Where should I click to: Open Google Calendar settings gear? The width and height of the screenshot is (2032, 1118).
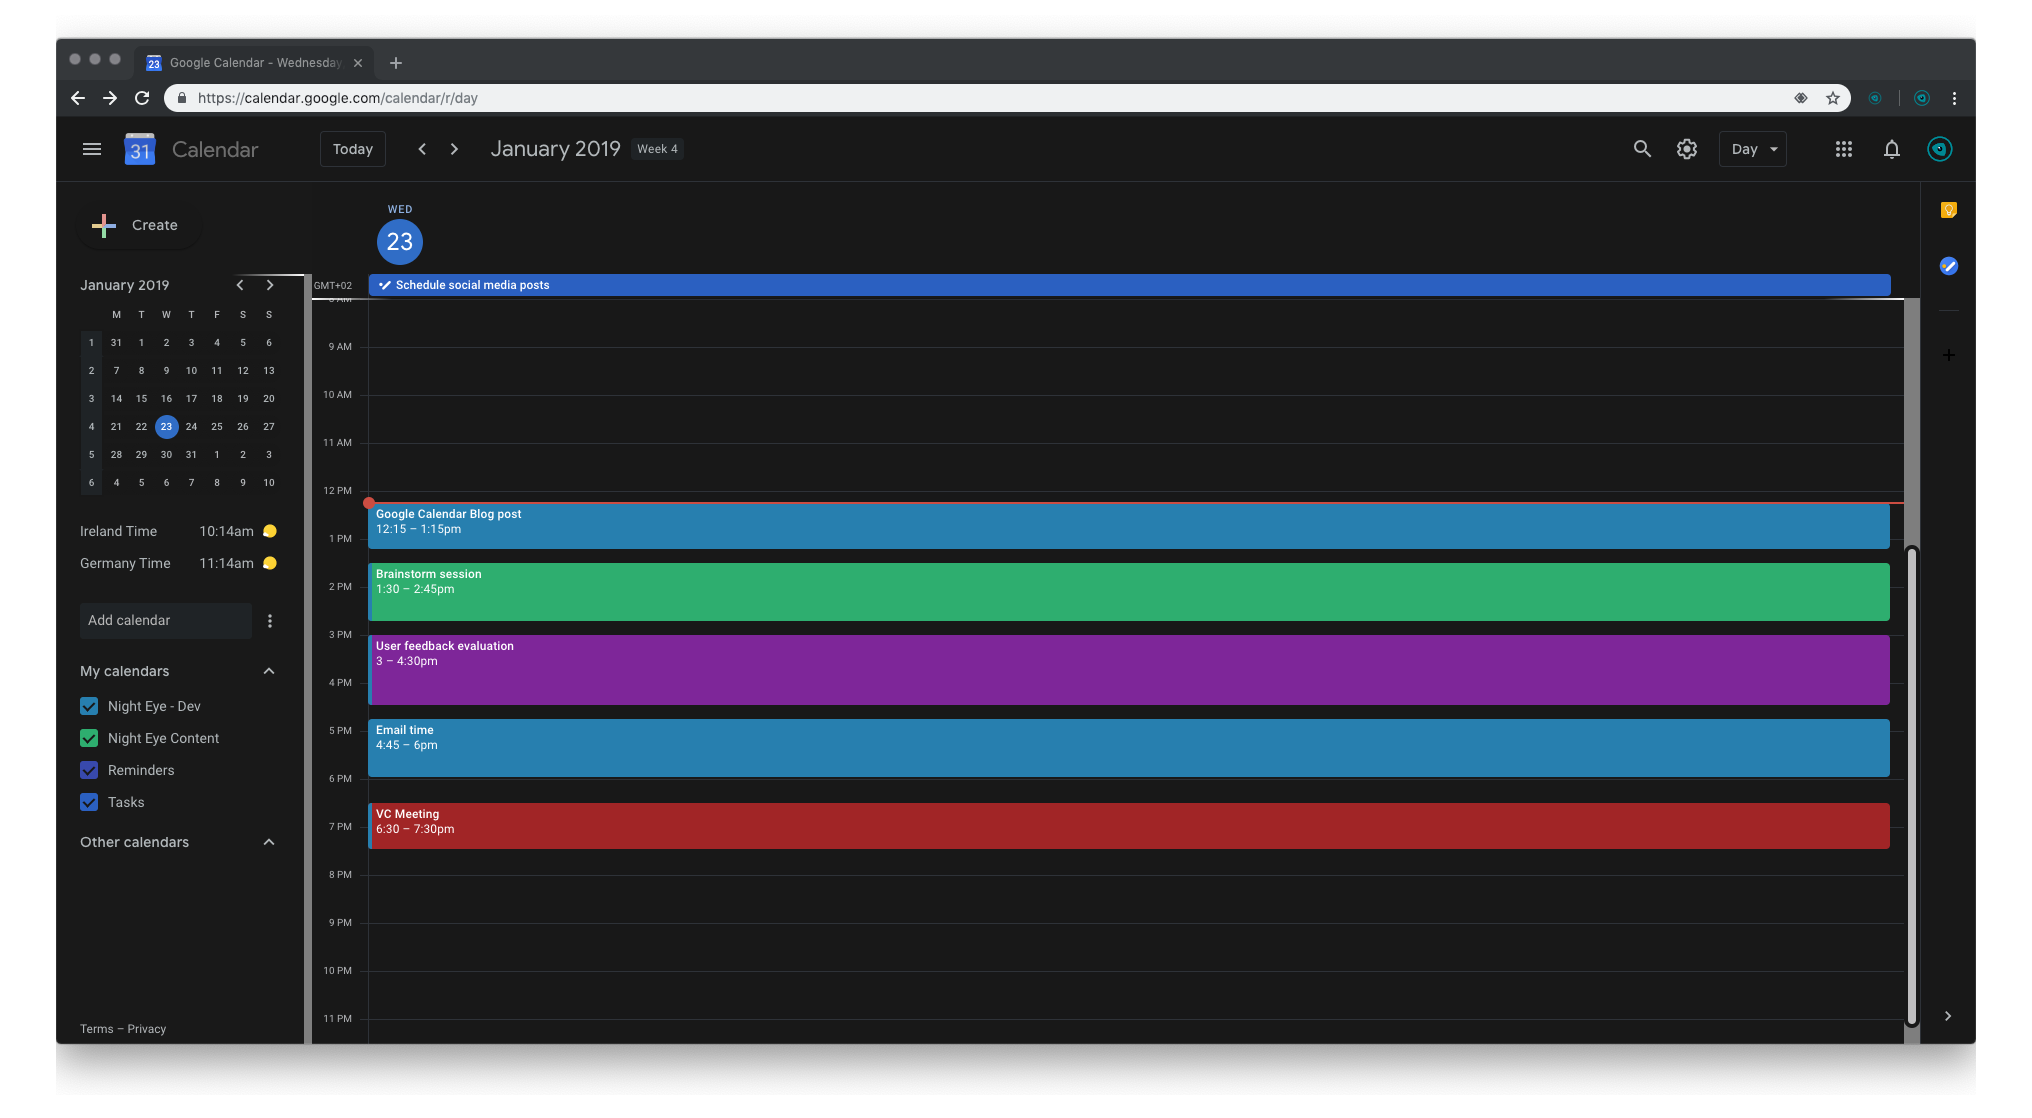click(x=1686, y=149)
